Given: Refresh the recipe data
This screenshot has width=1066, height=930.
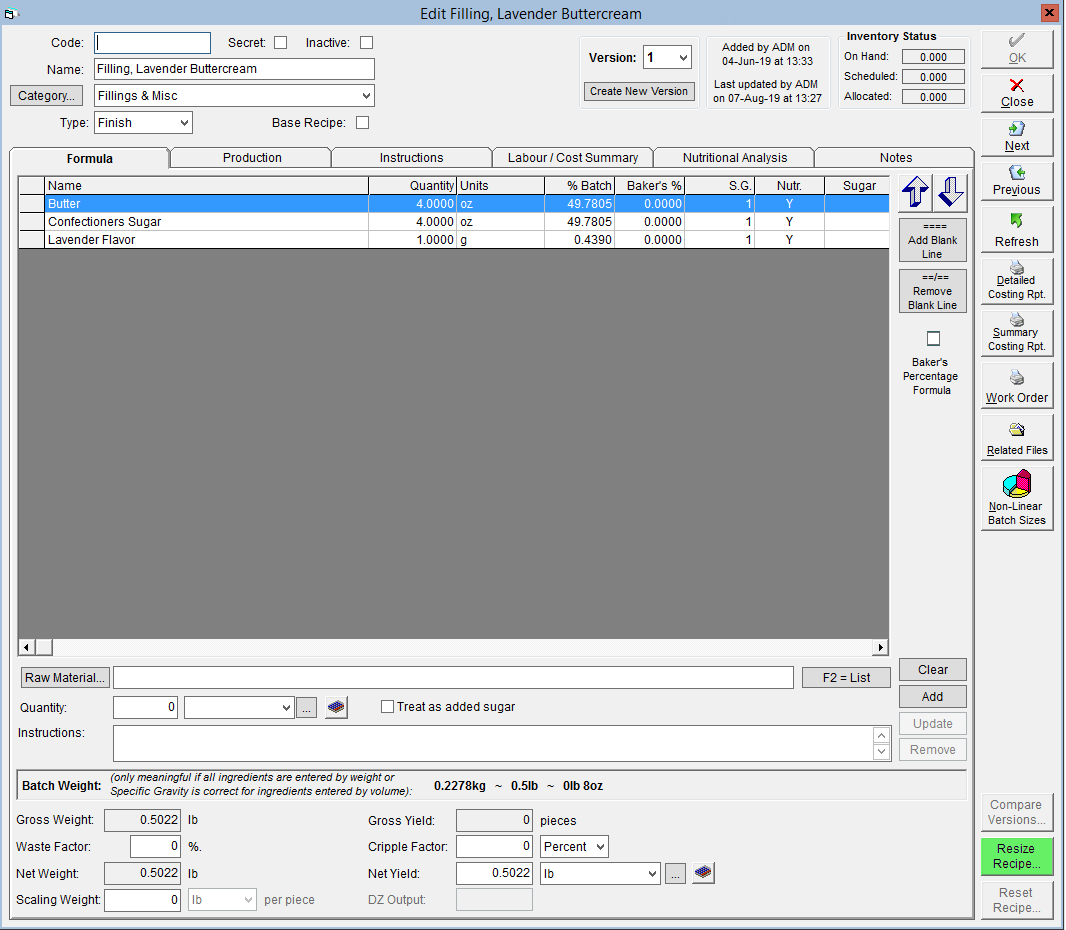Looking at the screenshot, I should pos(1017,230).
